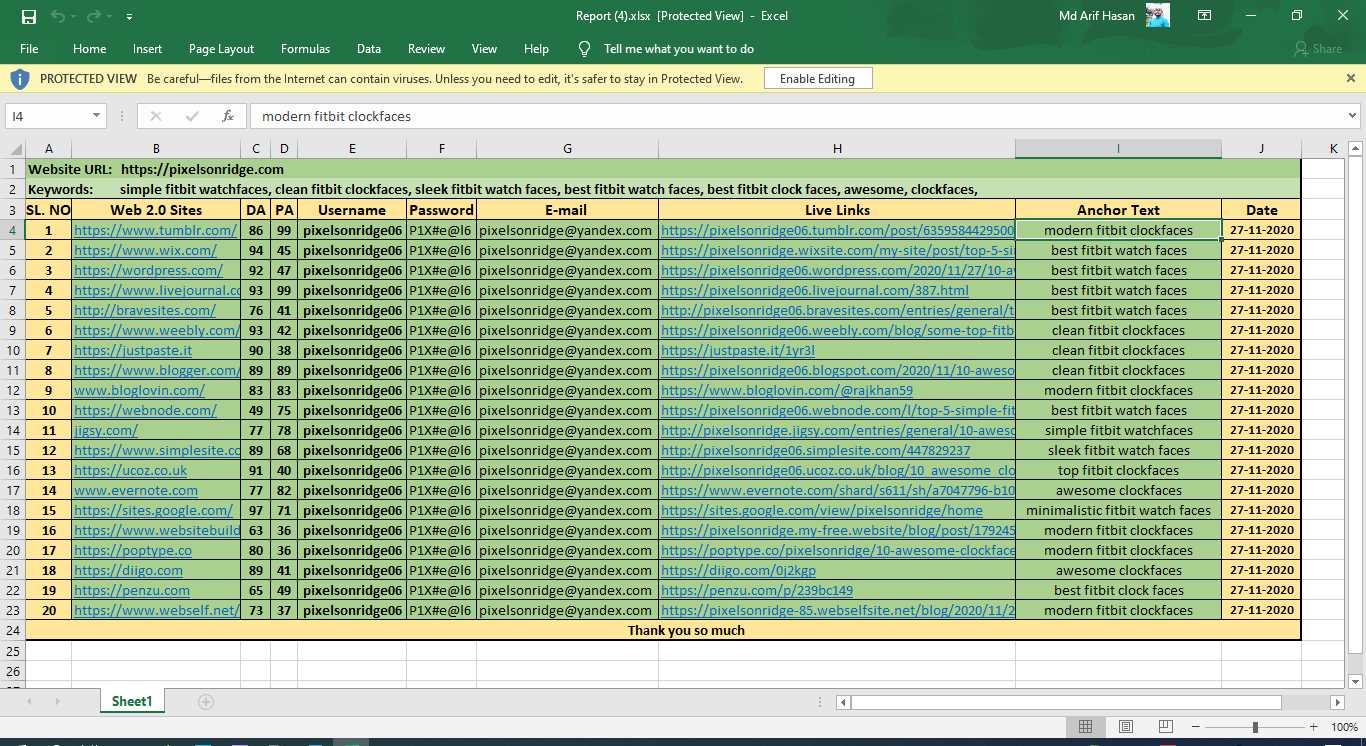Click the Tell Me lightbulb icon
The height and width of the screenshot is (746, 1366).
(585, 49)
